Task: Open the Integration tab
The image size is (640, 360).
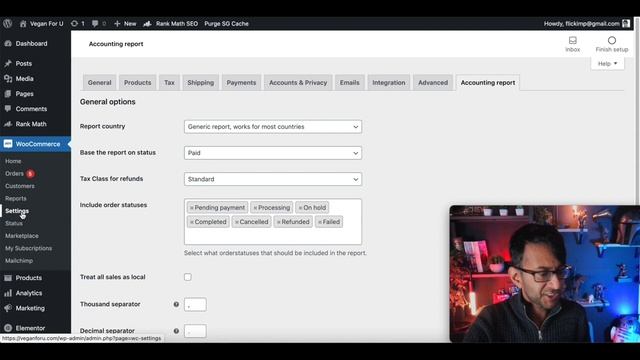Action: [x=389, y=82]
